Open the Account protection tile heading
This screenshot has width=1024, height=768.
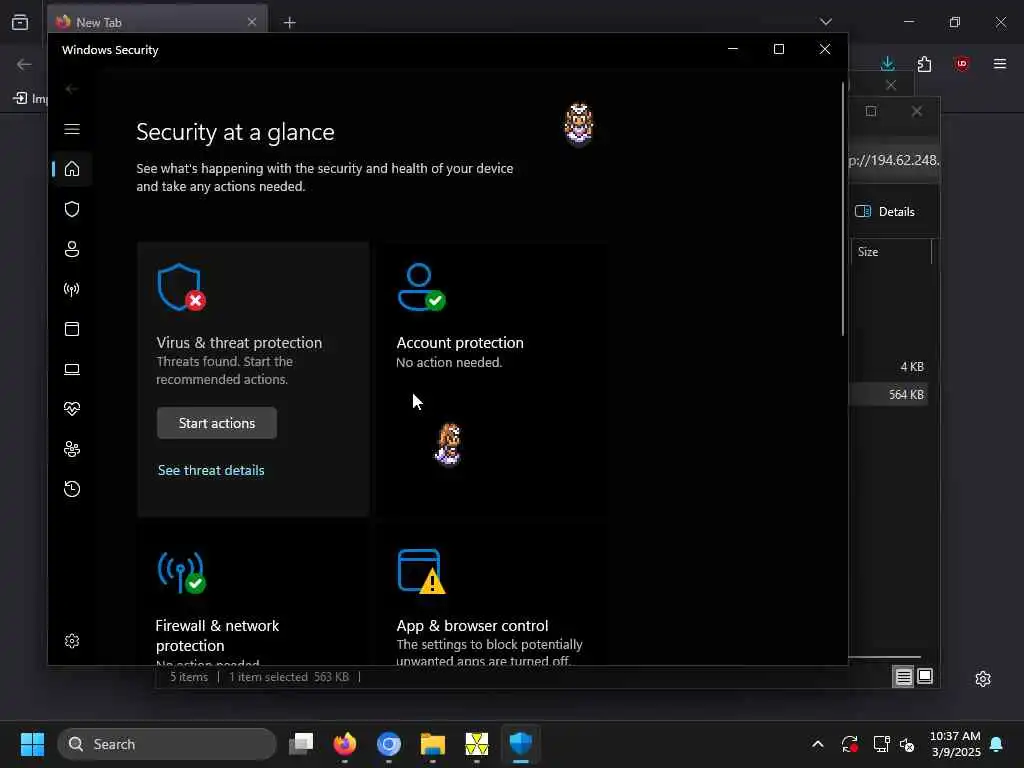coord(460,343)
